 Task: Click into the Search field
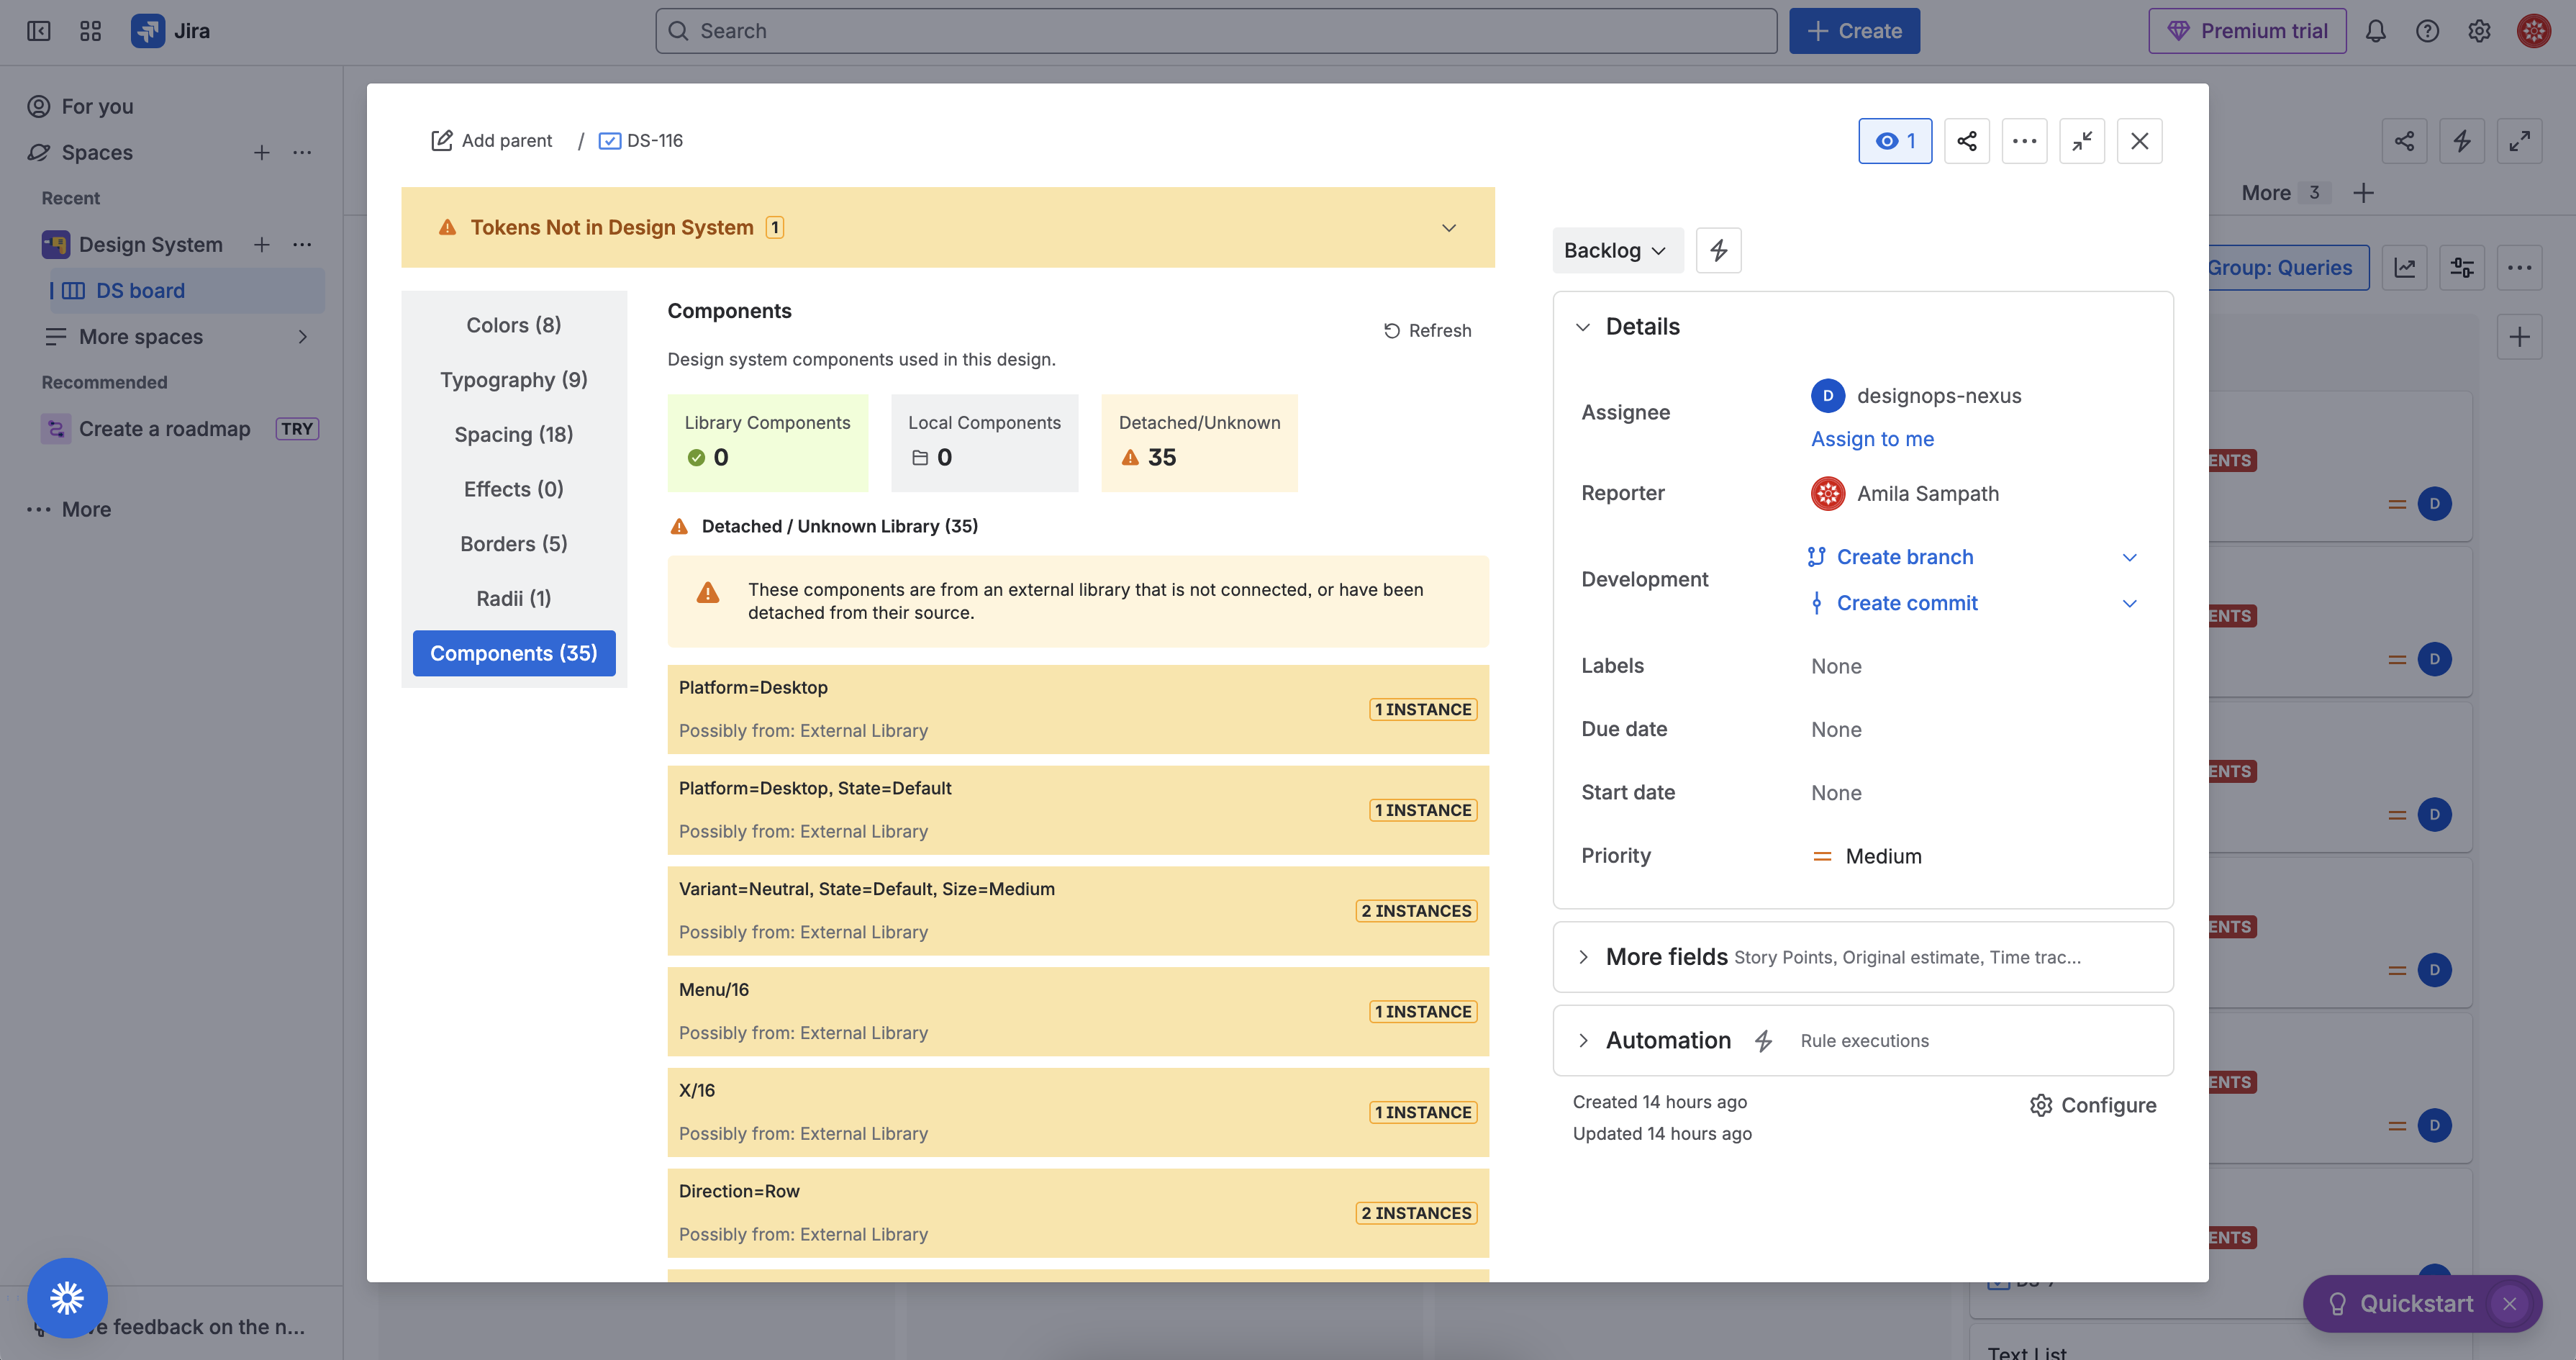click(1215, 31)
